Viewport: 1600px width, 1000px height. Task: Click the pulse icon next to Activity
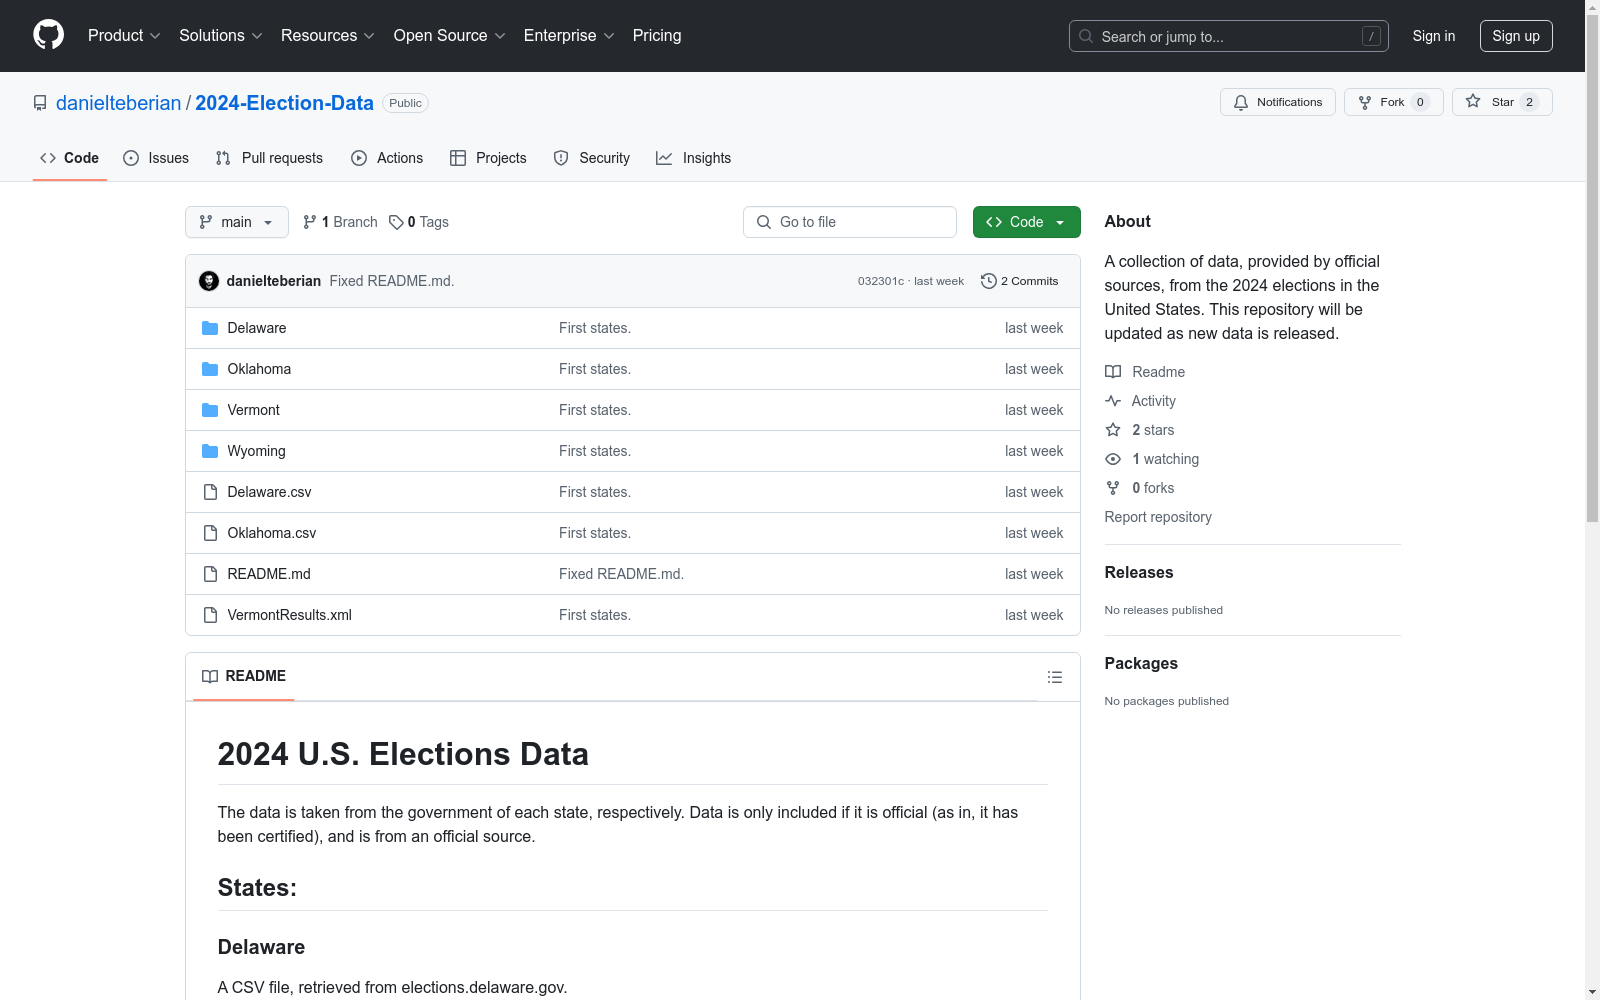[1113, 401]
